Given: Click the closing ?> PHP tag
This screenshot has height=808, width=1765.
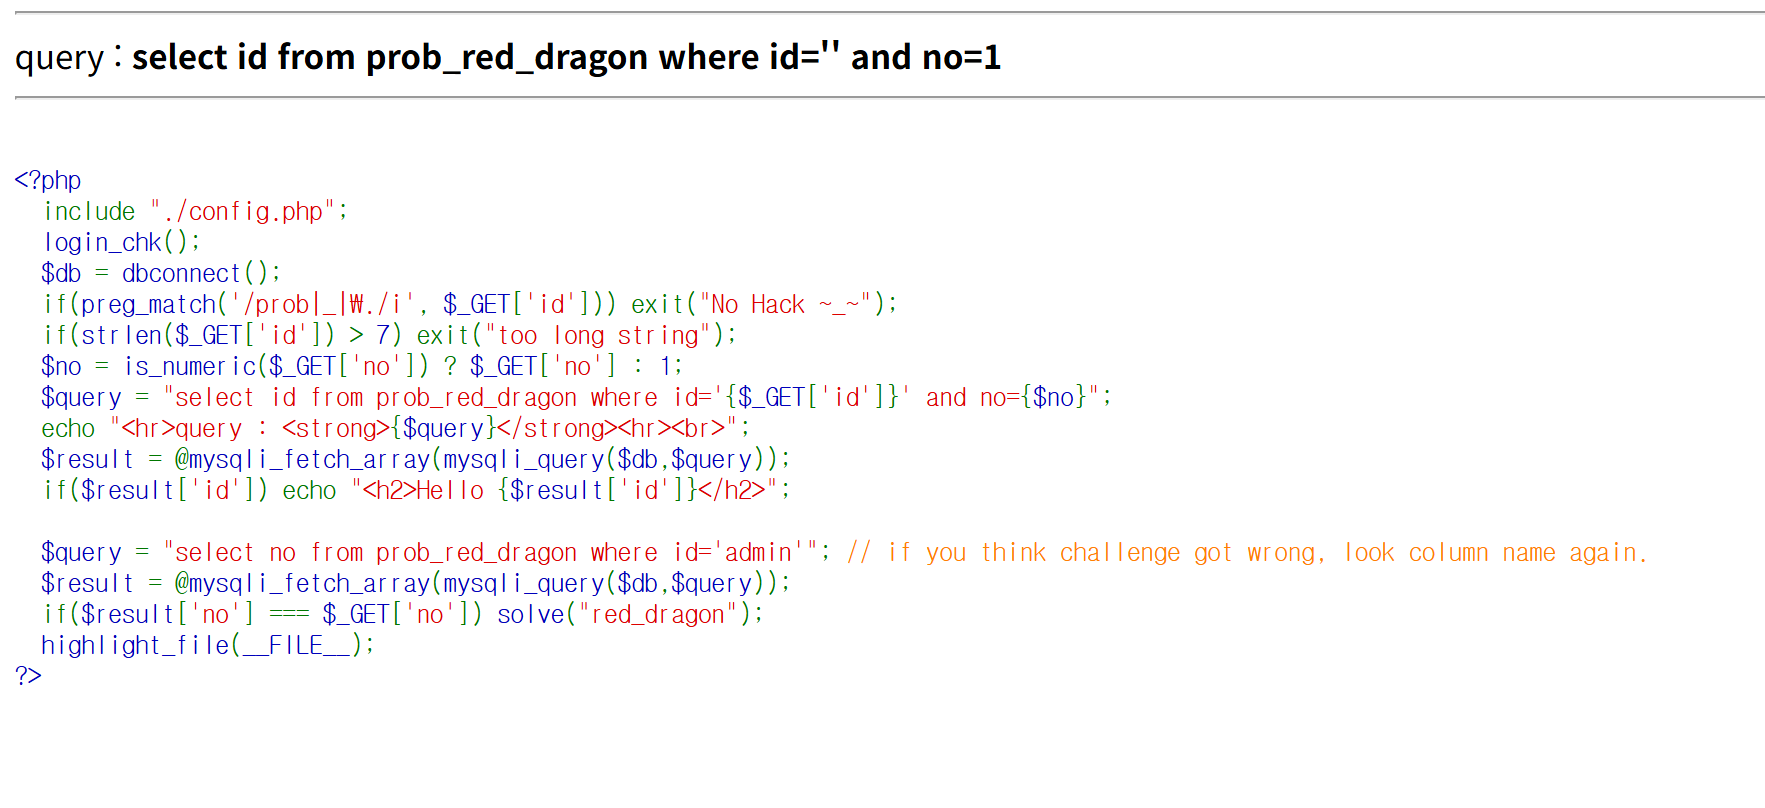Looking at the screenshot, I should pos(28,676).
